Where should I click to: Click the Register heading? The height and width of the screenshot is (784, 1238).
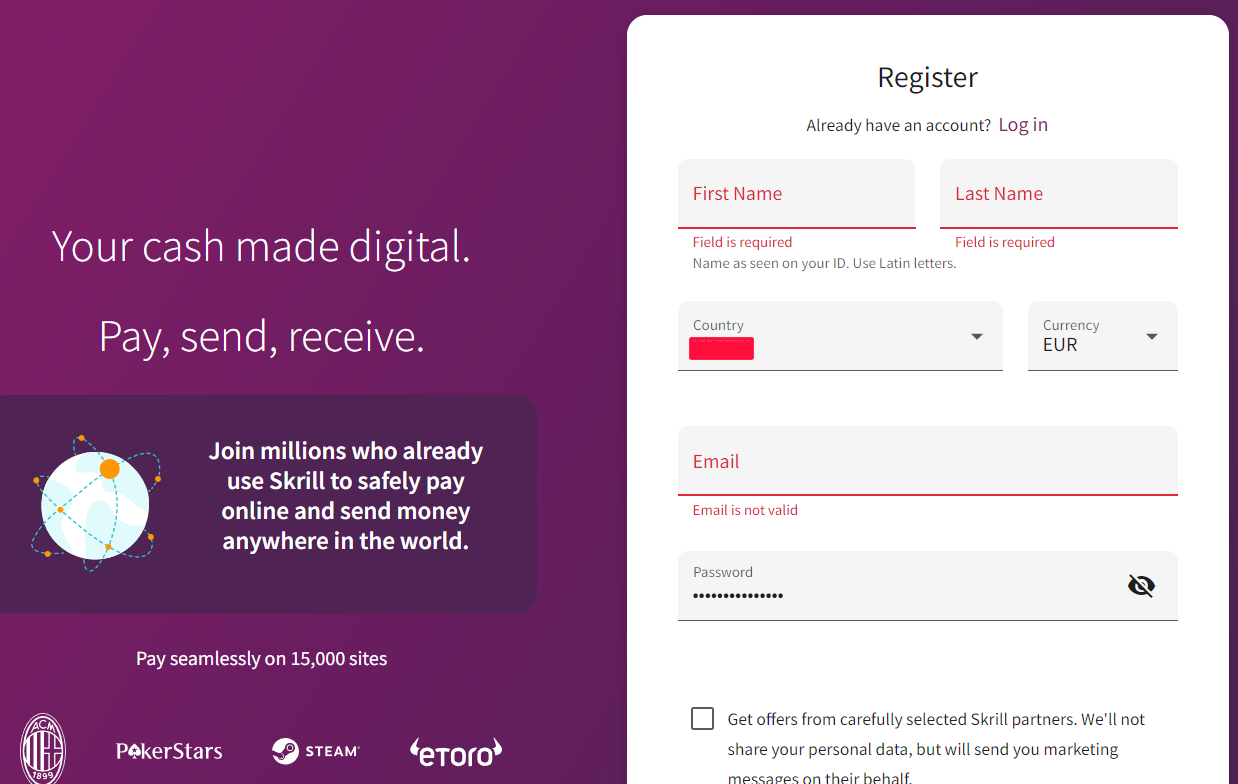(928, 77)
